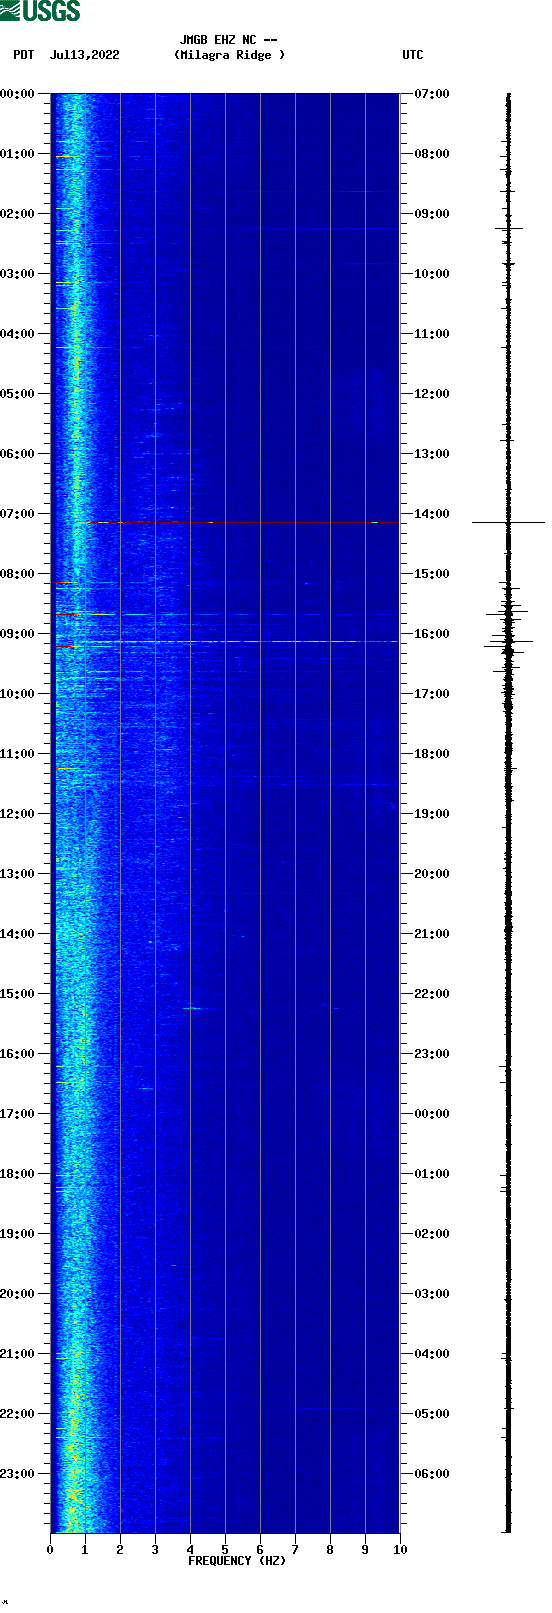Image resolution: width=552 pixels, height=1613 pixels.
Task: Click the 20:00 PDT time label
Action: [17, 1294]
